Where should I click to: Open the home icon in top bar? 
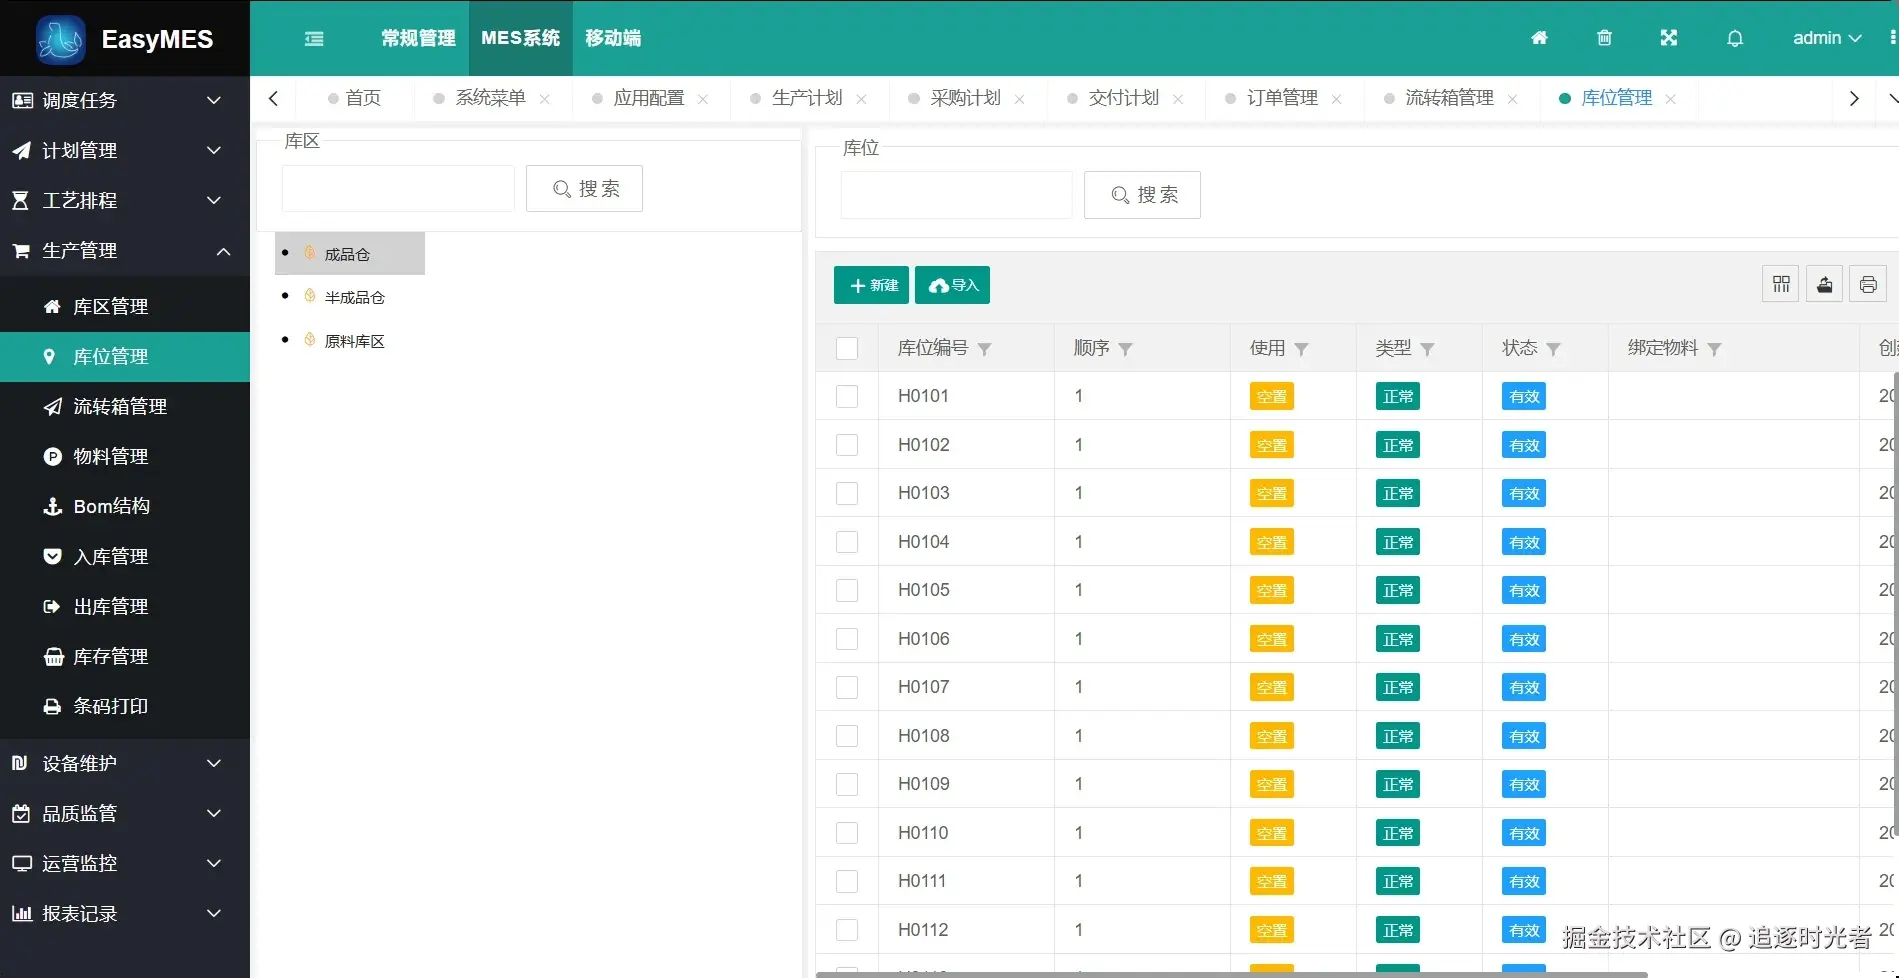pyautogui.click(x=1539, y=38)
